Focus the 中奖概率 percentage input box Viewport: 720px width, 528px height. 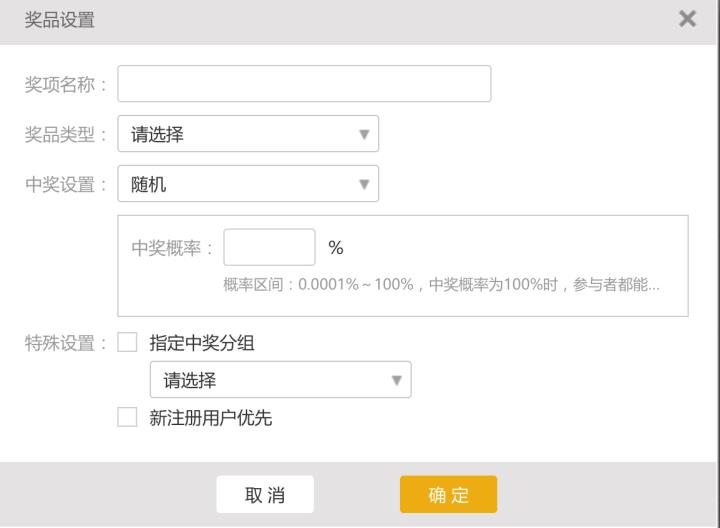(x=269, y=247)
